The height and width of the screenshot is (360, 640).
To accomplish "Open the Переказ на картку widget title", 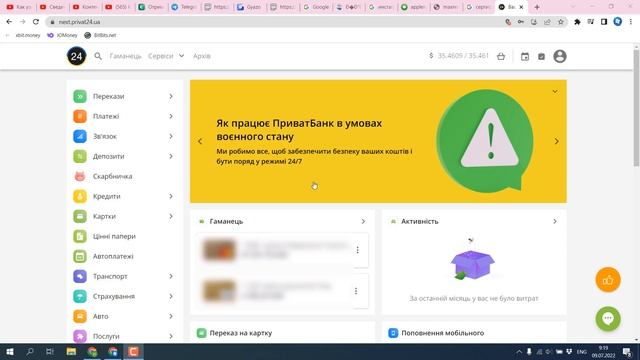I will 240,333.
